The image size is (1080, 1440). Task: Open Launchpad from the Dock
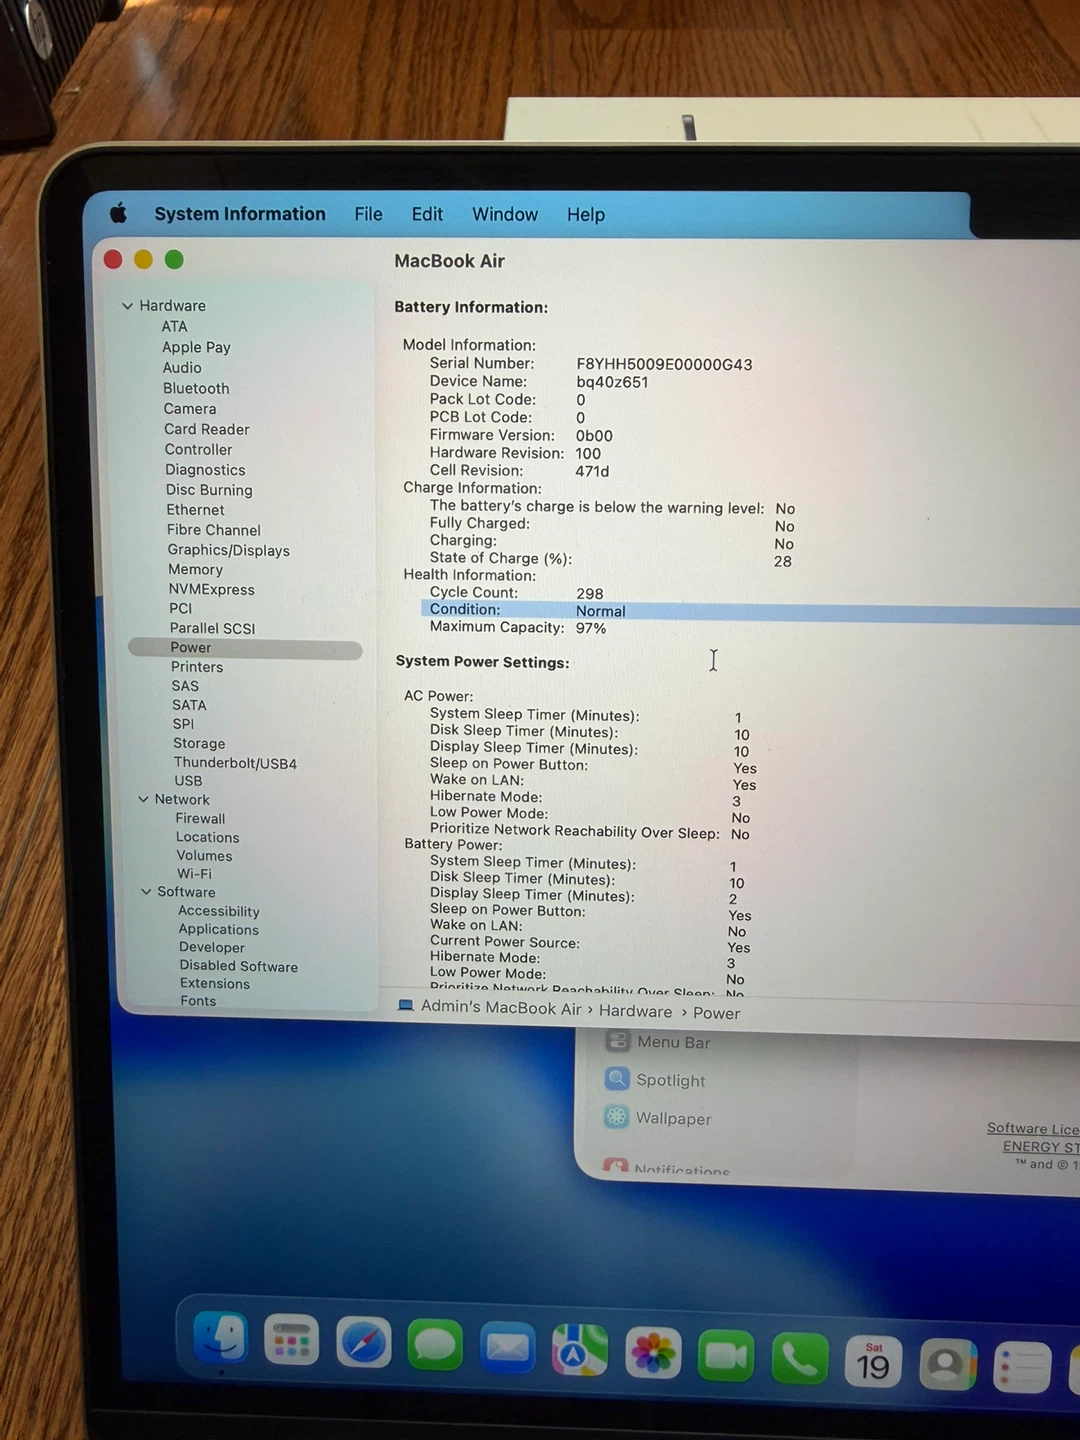click(291, 1340)
